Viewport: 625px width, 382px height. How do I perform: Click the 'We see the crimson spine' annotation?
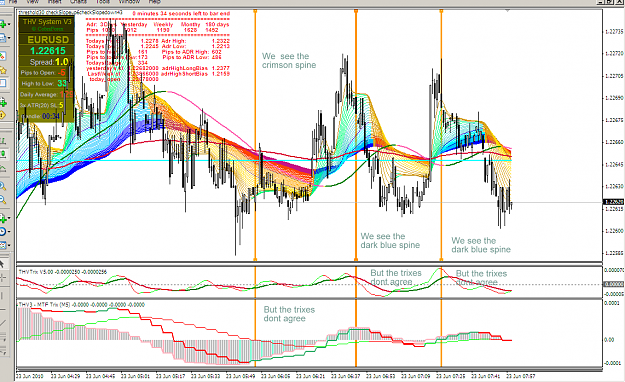coord(289,61)
